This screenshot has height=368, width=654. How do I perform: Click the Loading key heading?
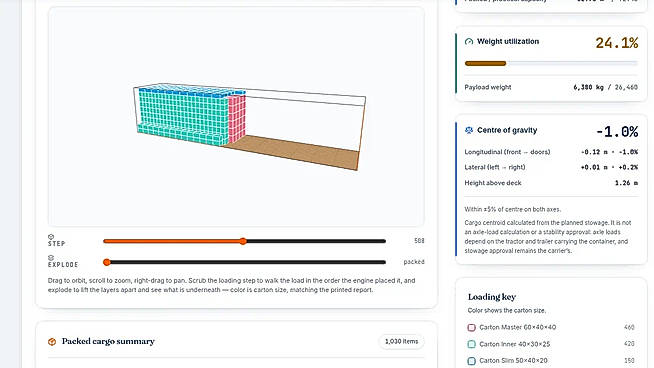492,297
